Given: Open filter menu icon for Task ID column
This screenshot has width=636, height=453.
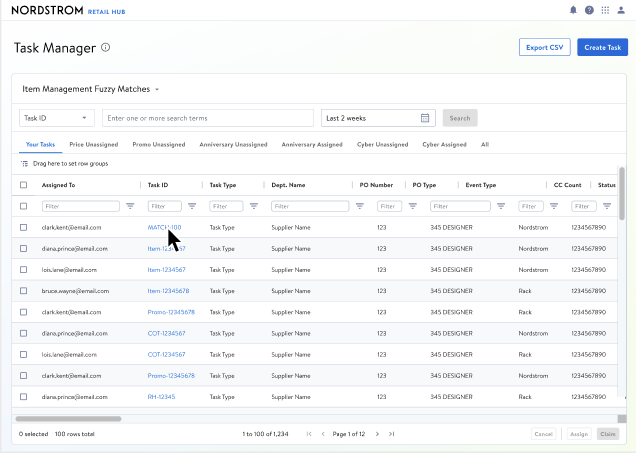Looking at the screenshot, I should pyautogui.click(x=192, y=206).
